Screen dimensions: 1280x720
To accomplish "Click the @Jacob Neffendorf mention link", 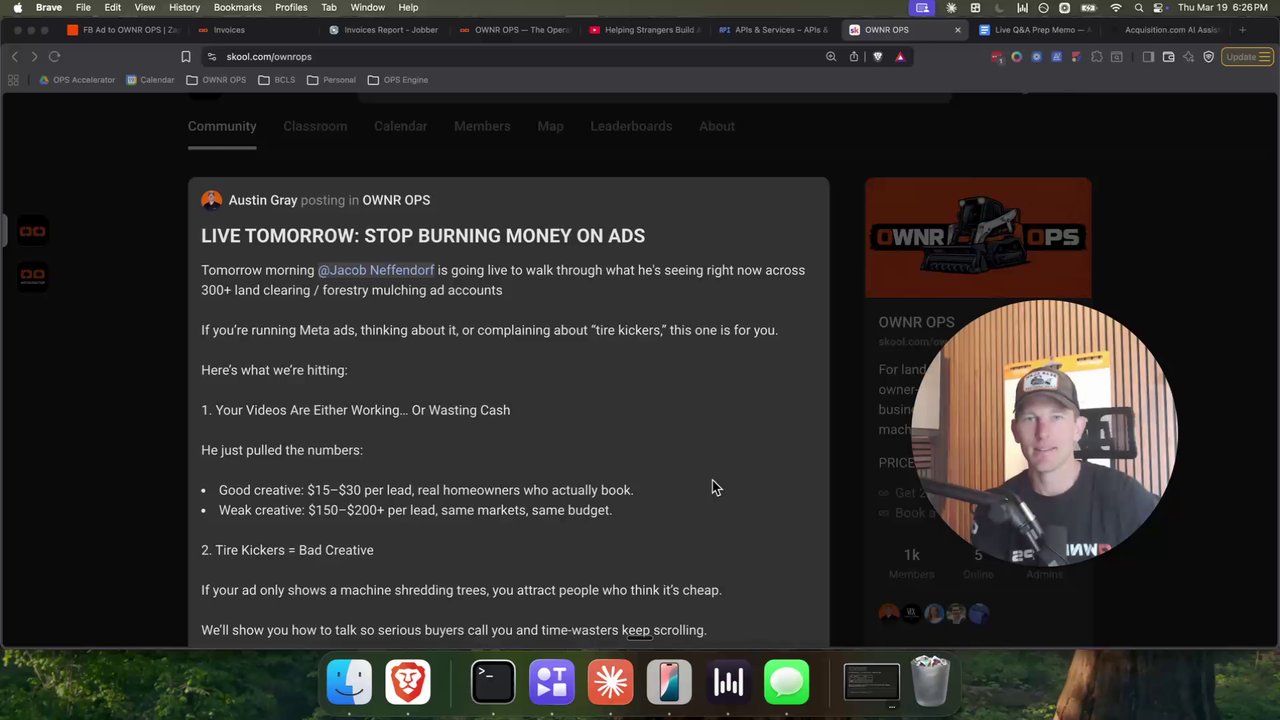I will click(376, 270).
